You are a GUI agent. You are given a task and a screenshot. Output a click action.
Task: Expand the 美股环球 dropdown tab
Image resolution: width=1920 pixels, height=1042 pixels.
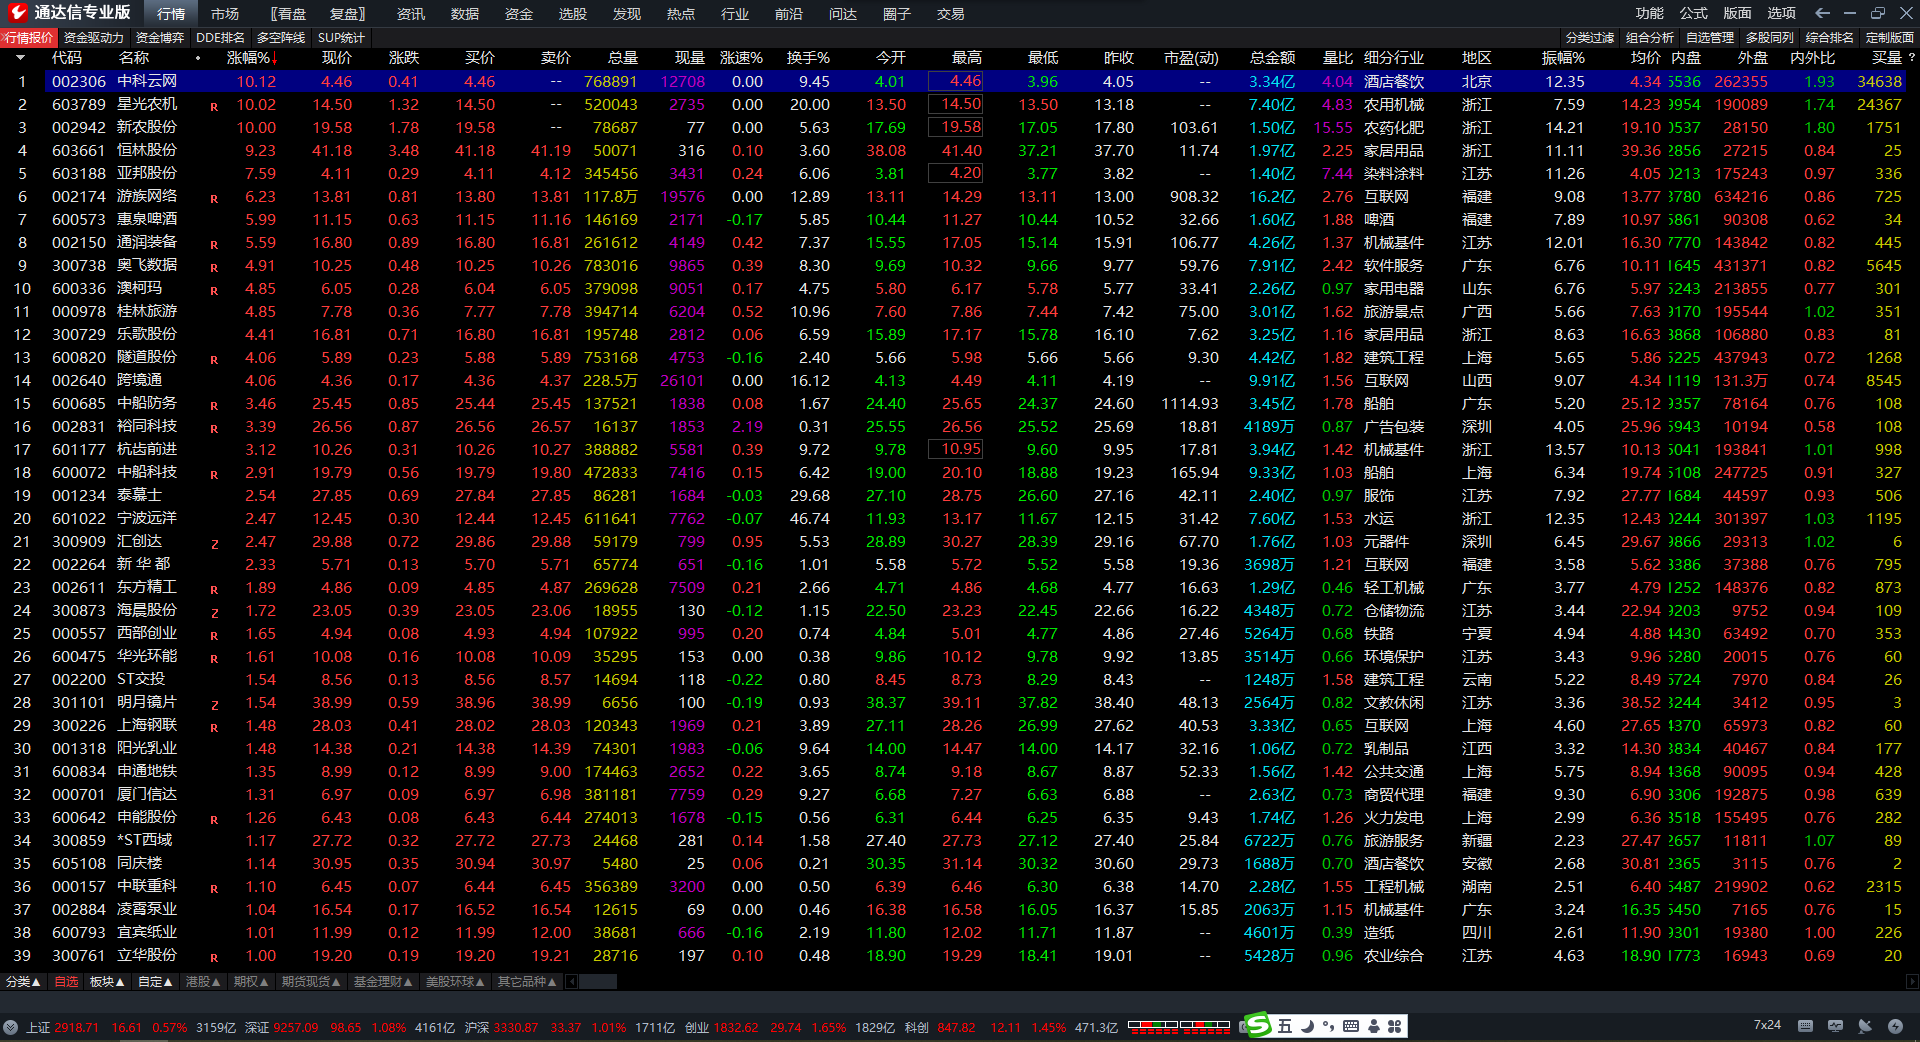point(455,982)
